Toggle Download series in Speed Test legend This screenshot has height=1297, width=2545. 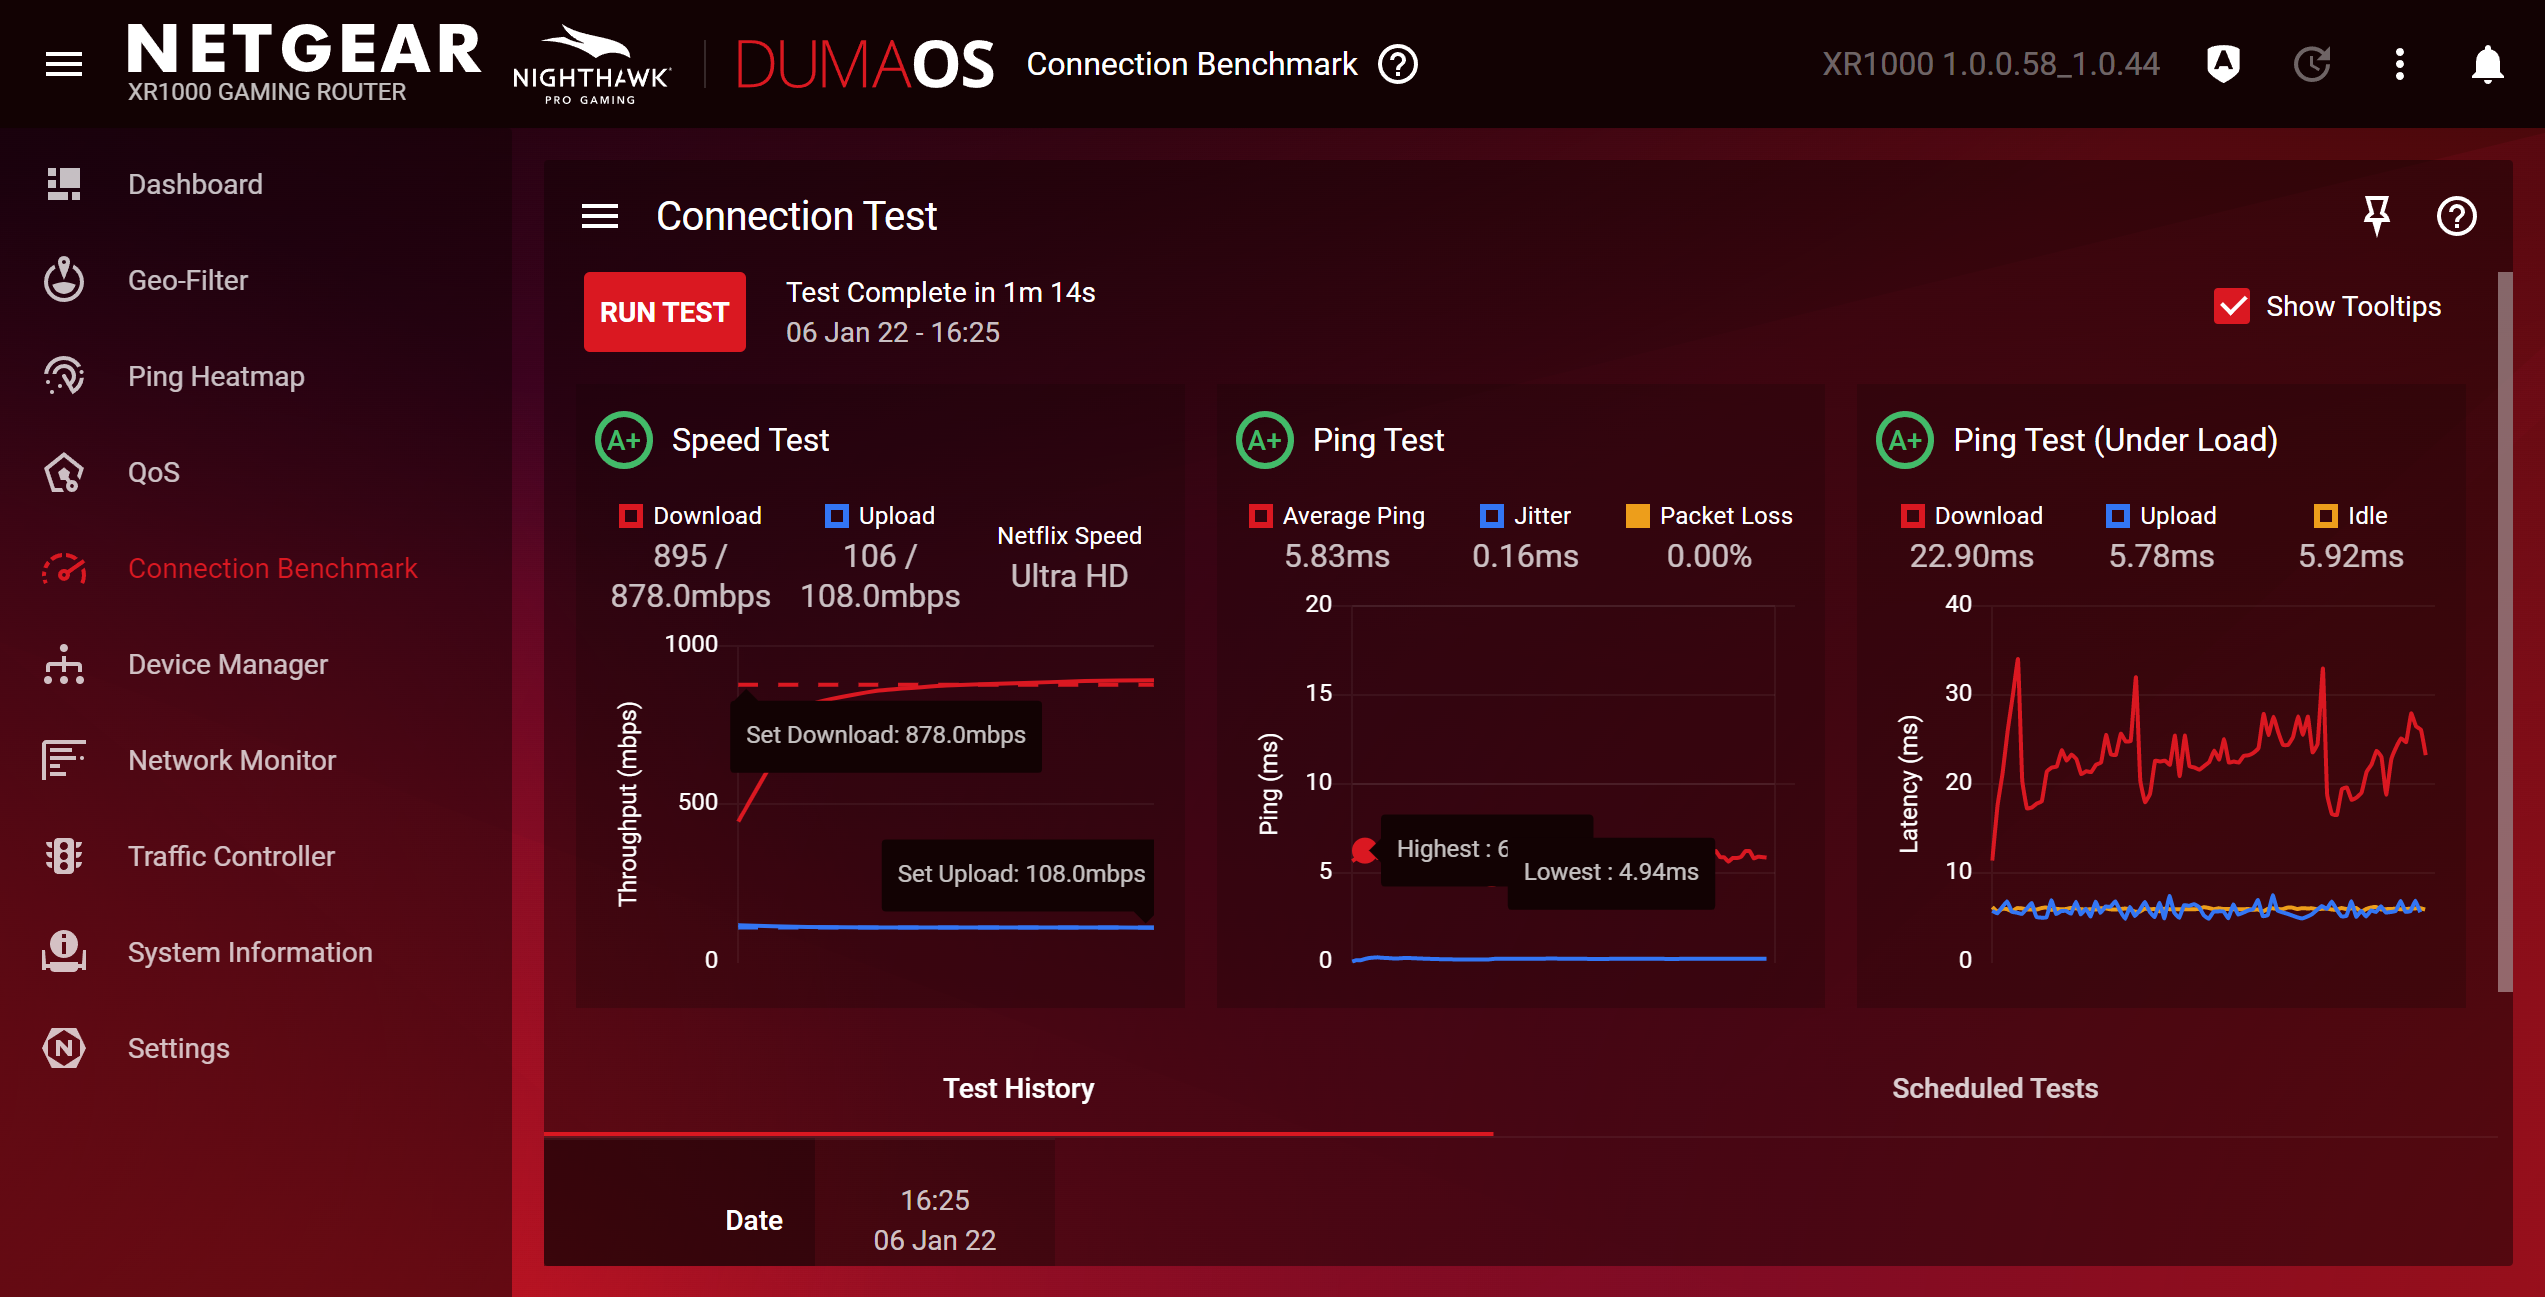click(631, 516)
